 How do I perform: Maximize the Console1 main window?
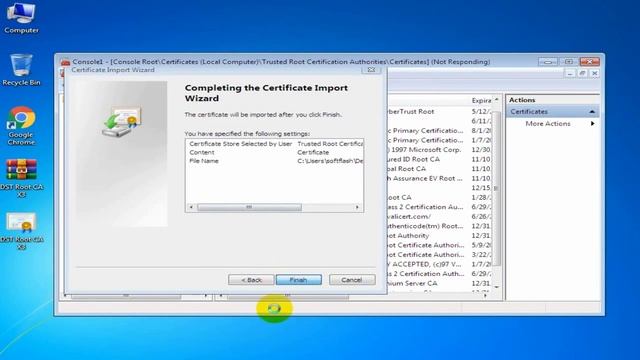coord(569,62)
